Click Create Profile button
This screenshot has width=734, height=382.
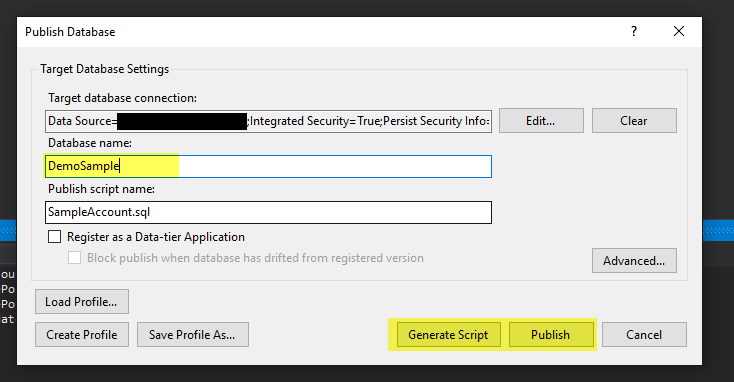pyautogui.click(x=81, y=335)
